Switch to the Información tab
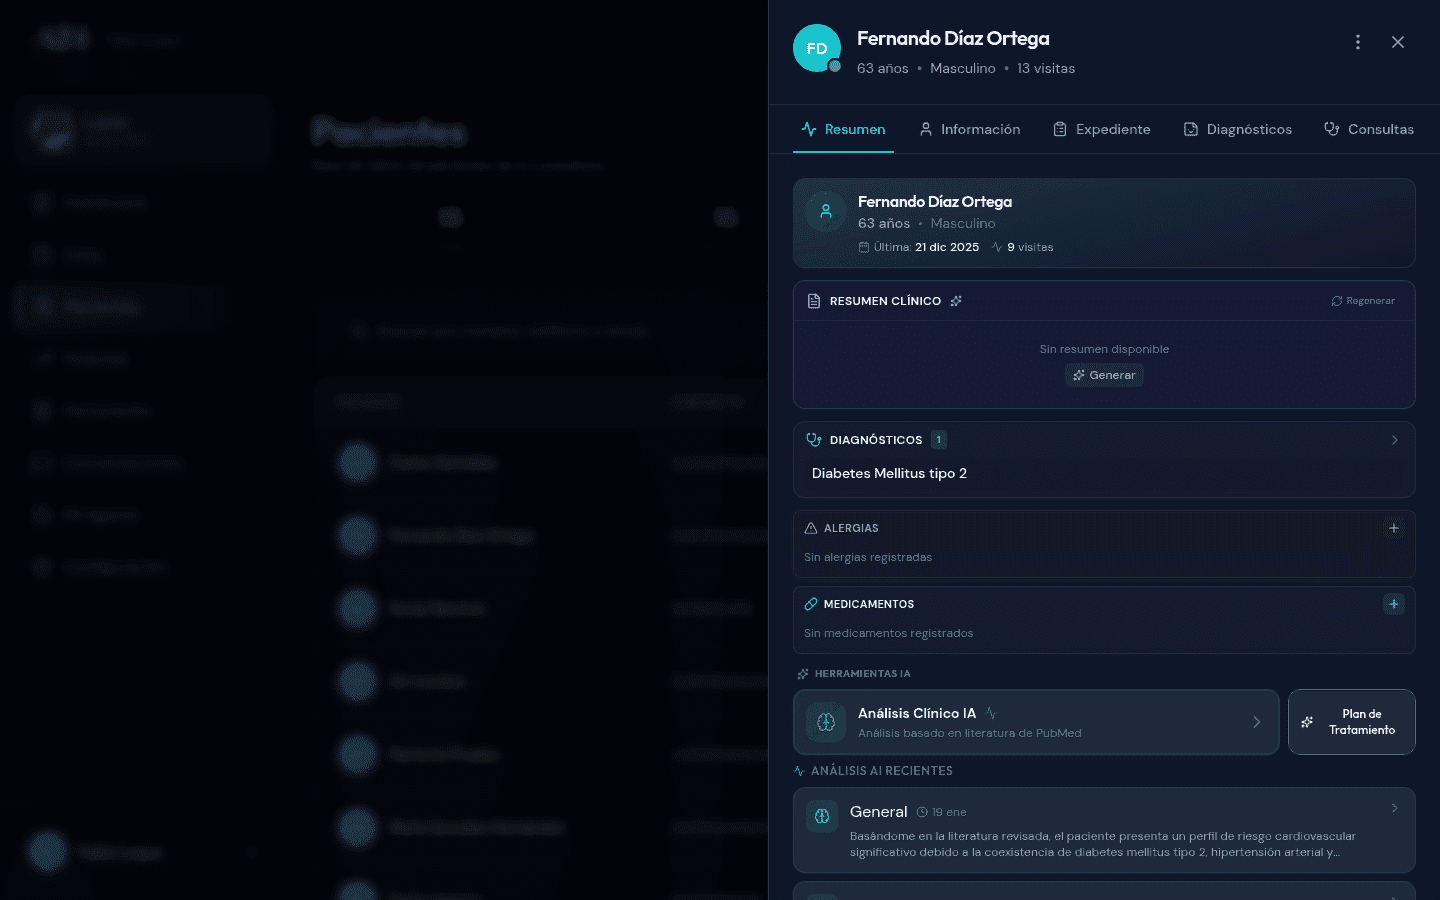Viewport: 1440px width, 900px height. pyautogui.click(x=969, y=129)
